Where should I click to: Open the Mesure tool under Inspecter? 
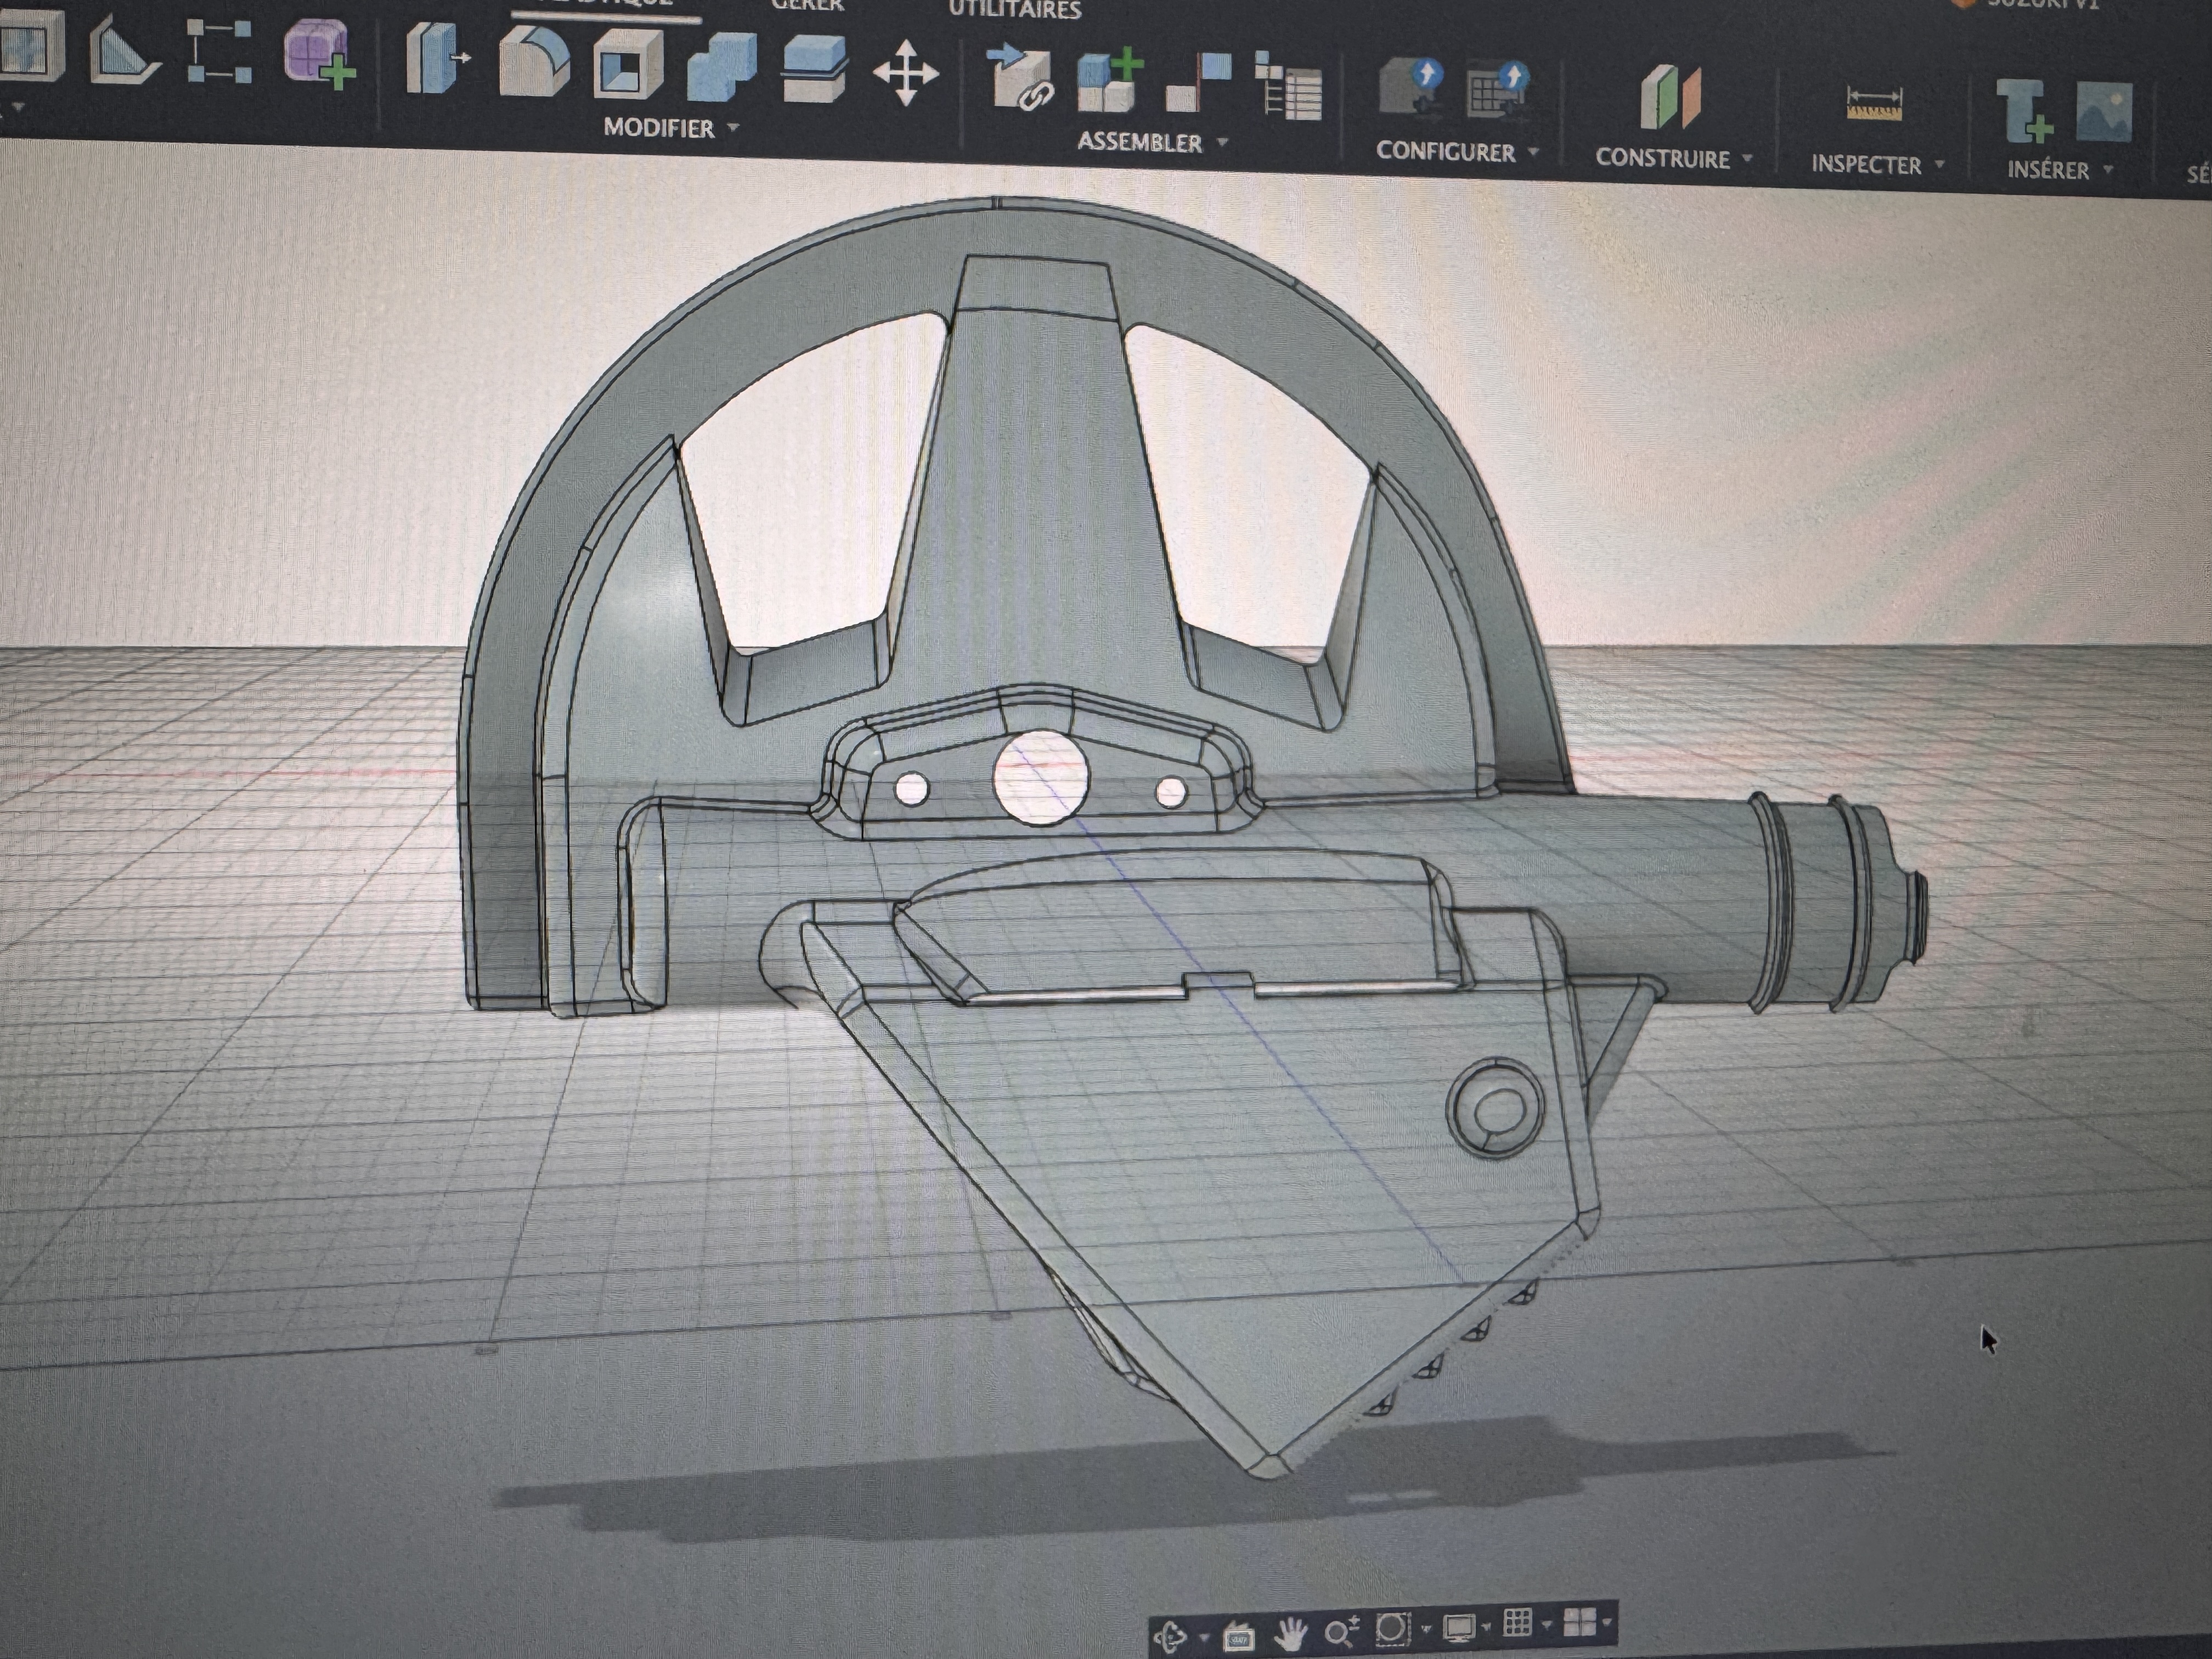(x=1876, y=103)
